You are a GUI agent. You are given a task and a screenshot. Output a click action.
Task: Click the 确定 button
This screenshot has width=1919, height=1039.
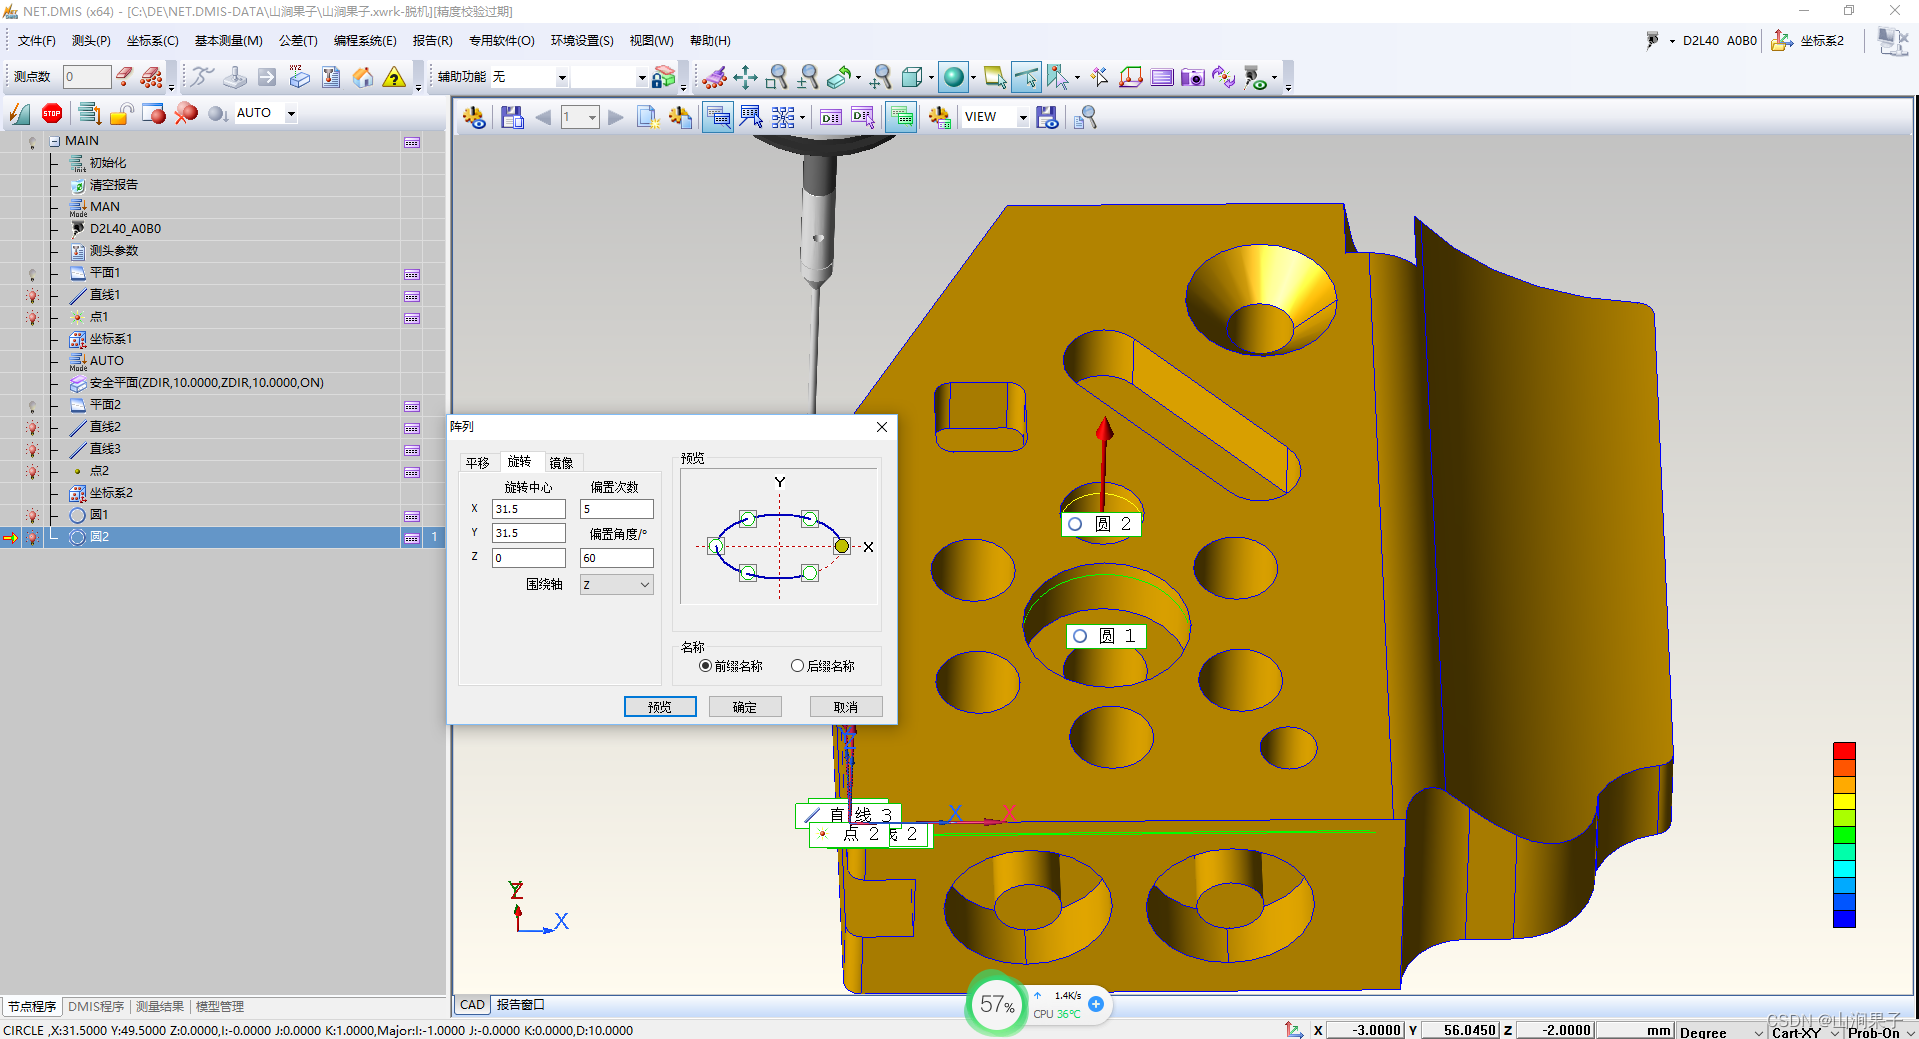coord(745,707)
